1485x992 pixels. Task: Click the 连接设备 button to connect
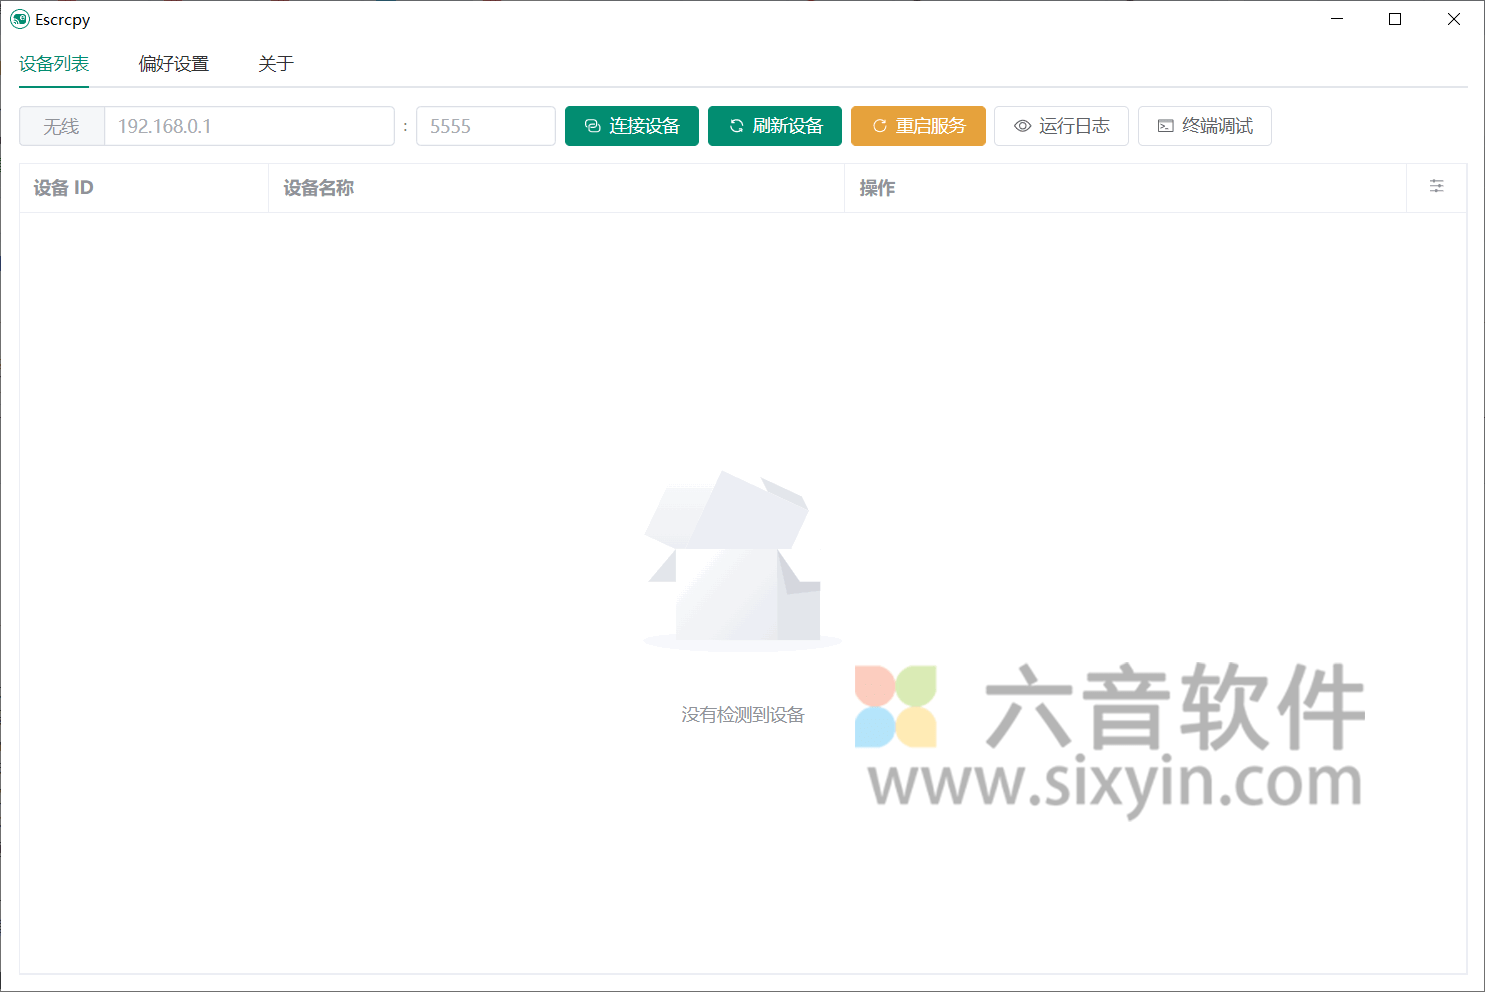[x=631, y=126]
